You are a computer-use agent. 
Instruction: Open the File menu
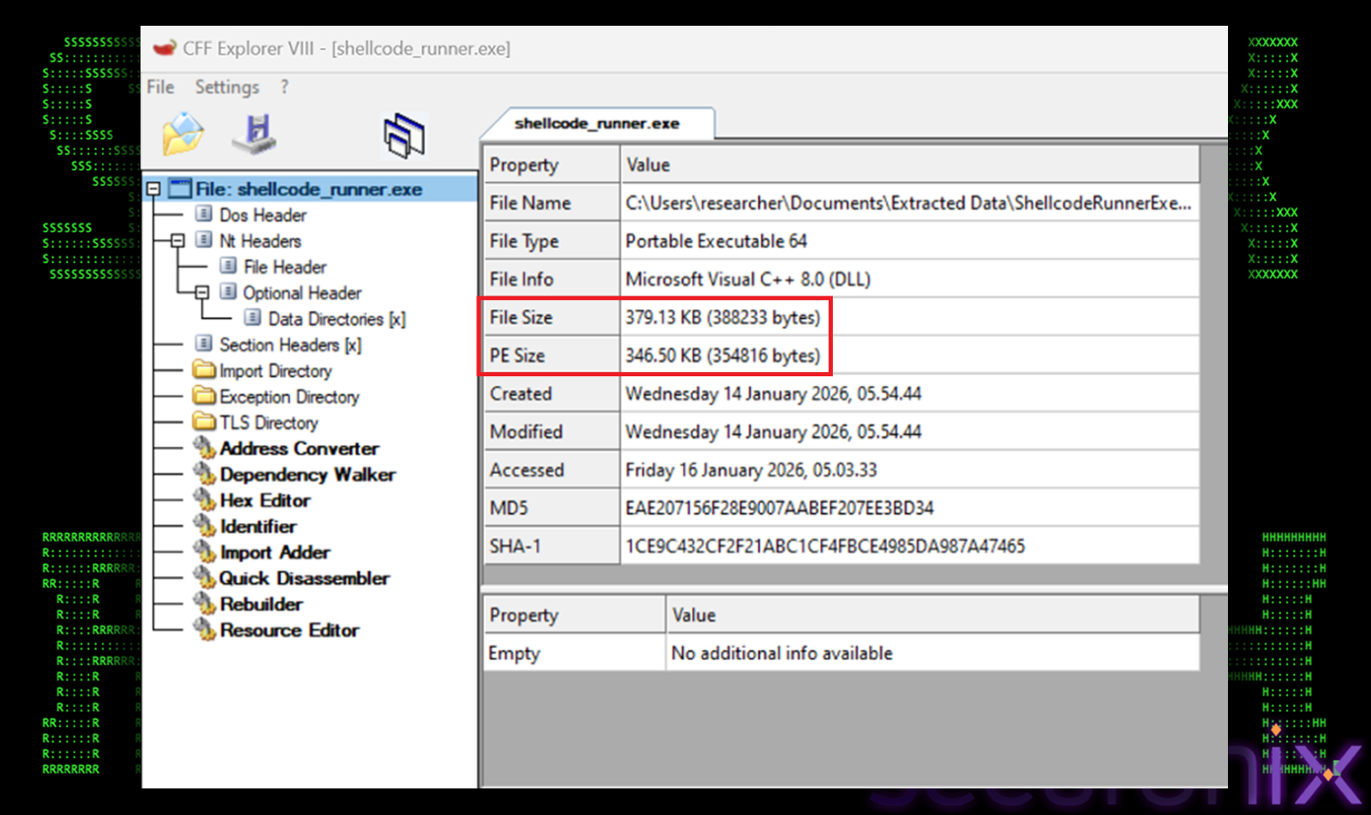pos(160,87)
